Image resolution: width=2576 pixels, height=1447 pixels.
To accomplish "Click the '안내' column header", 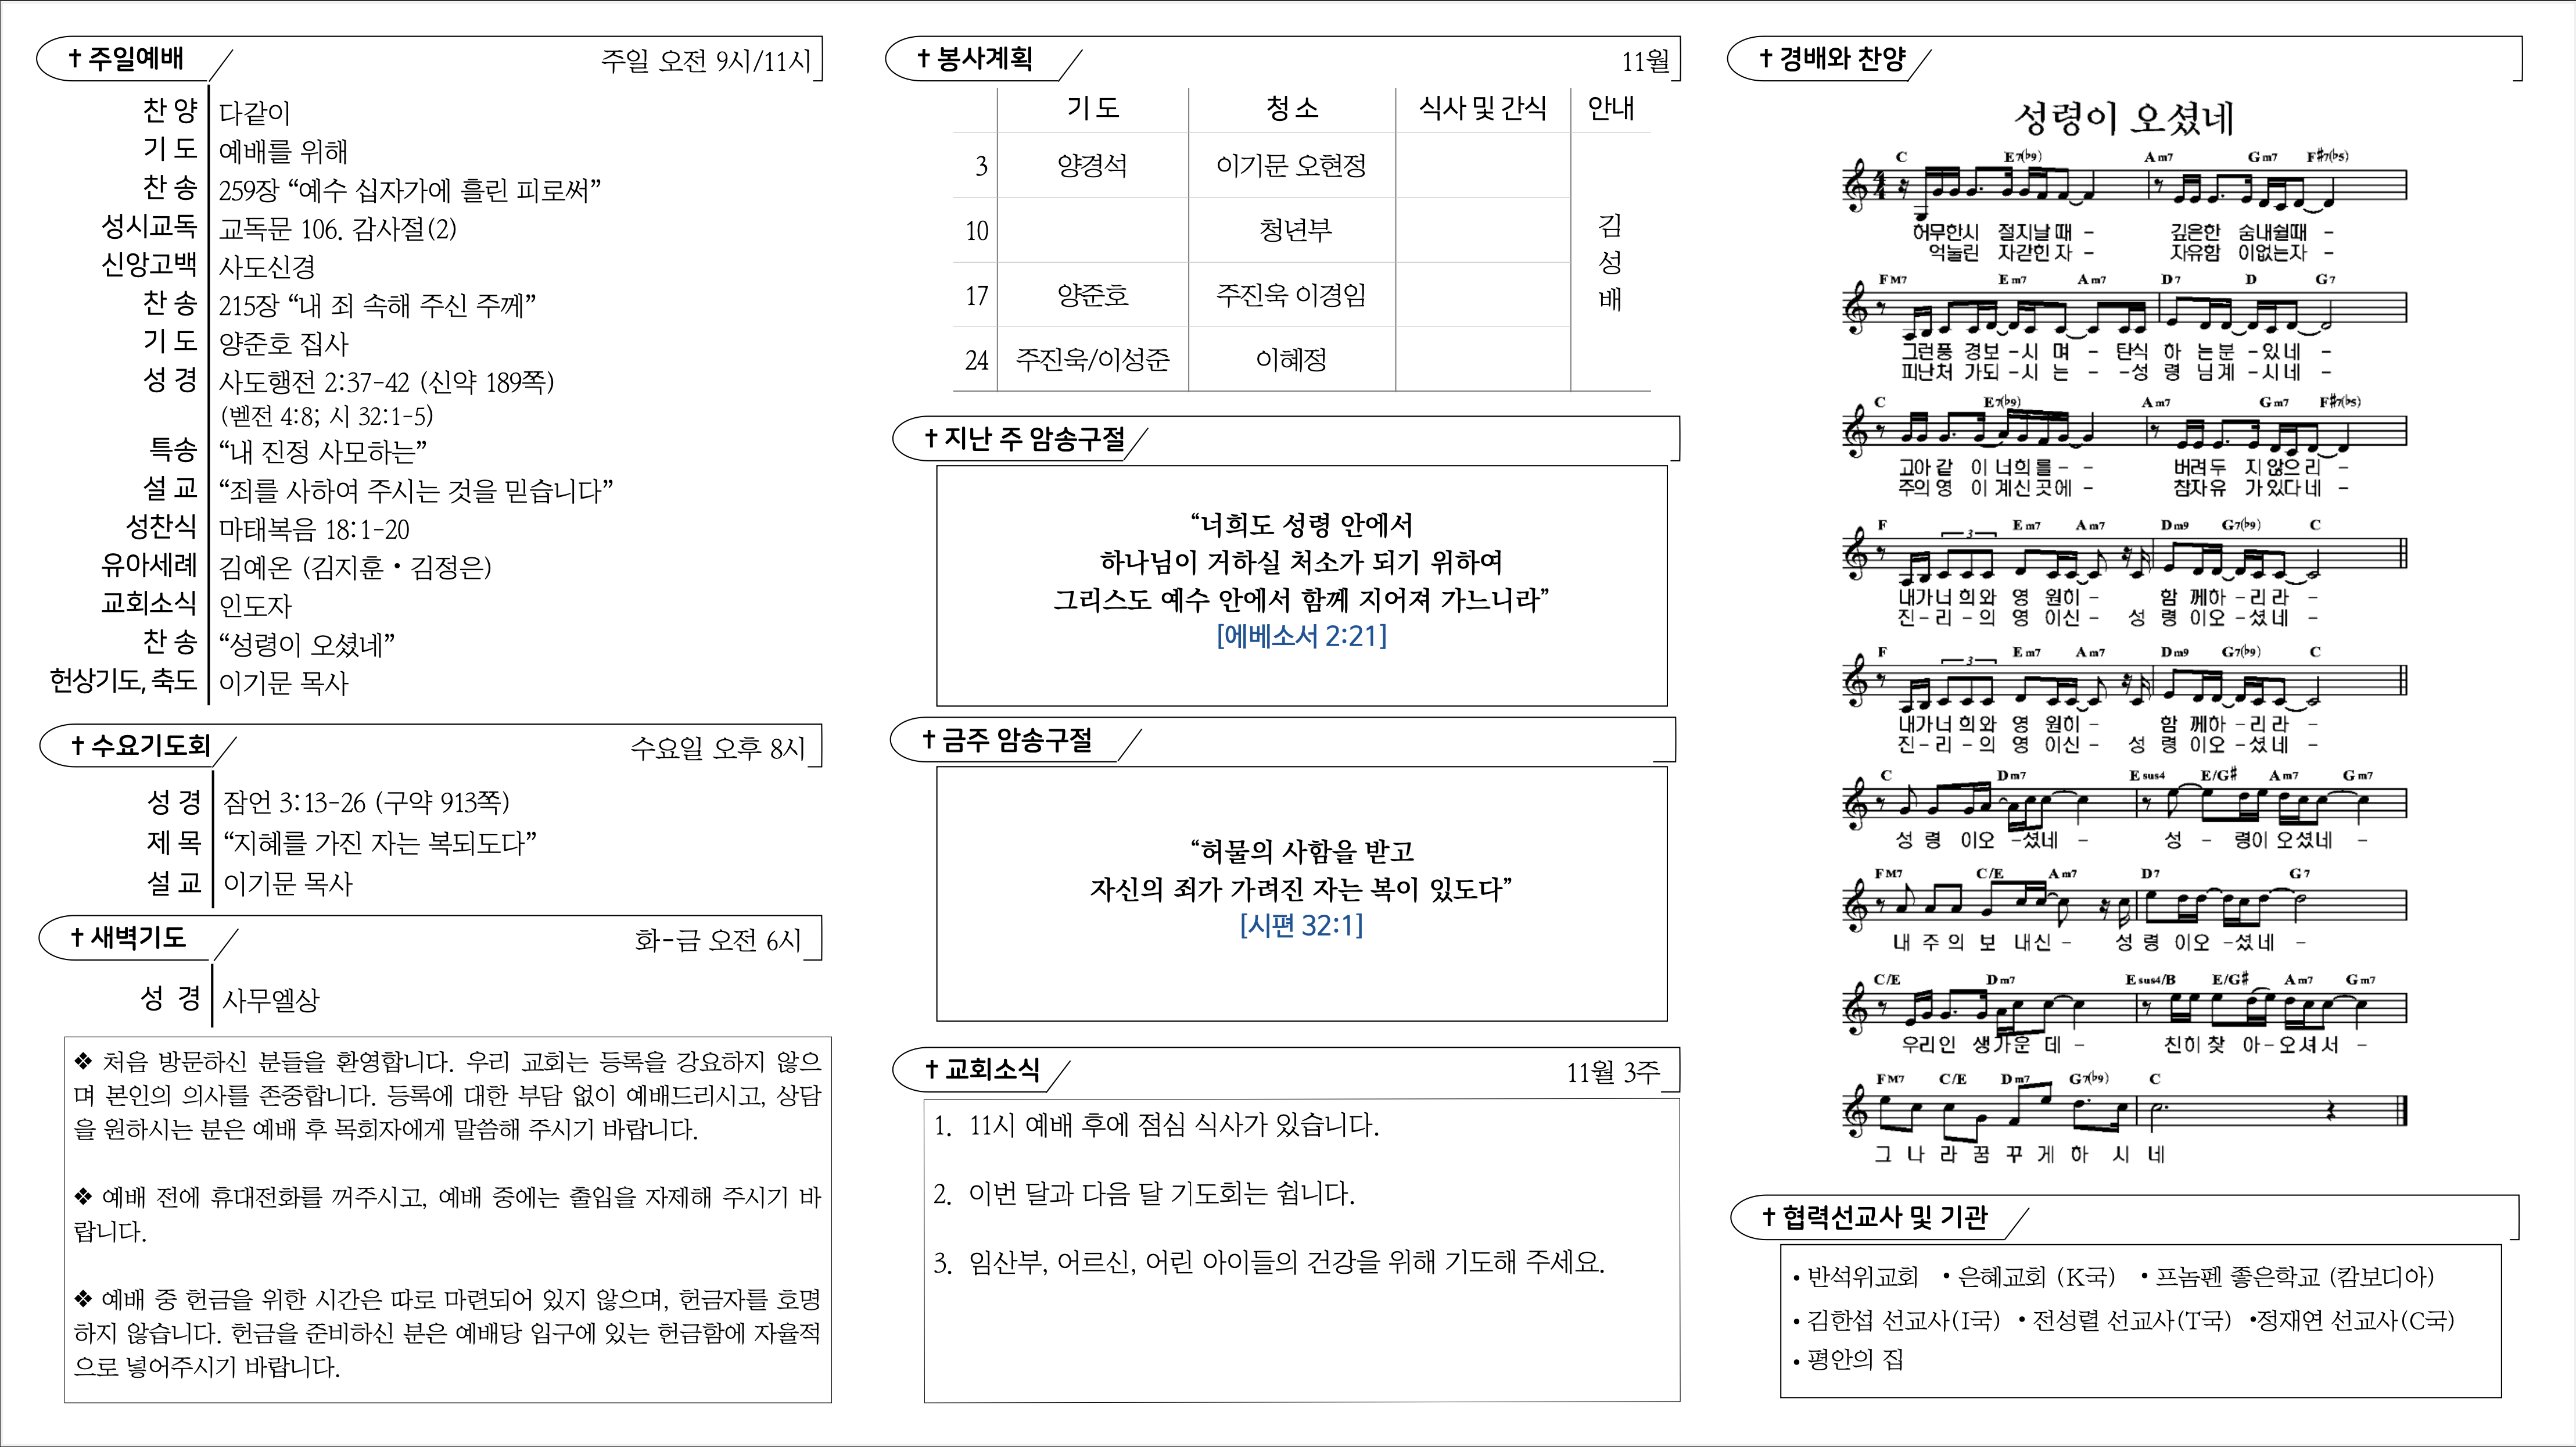I will pos(1611,108).
